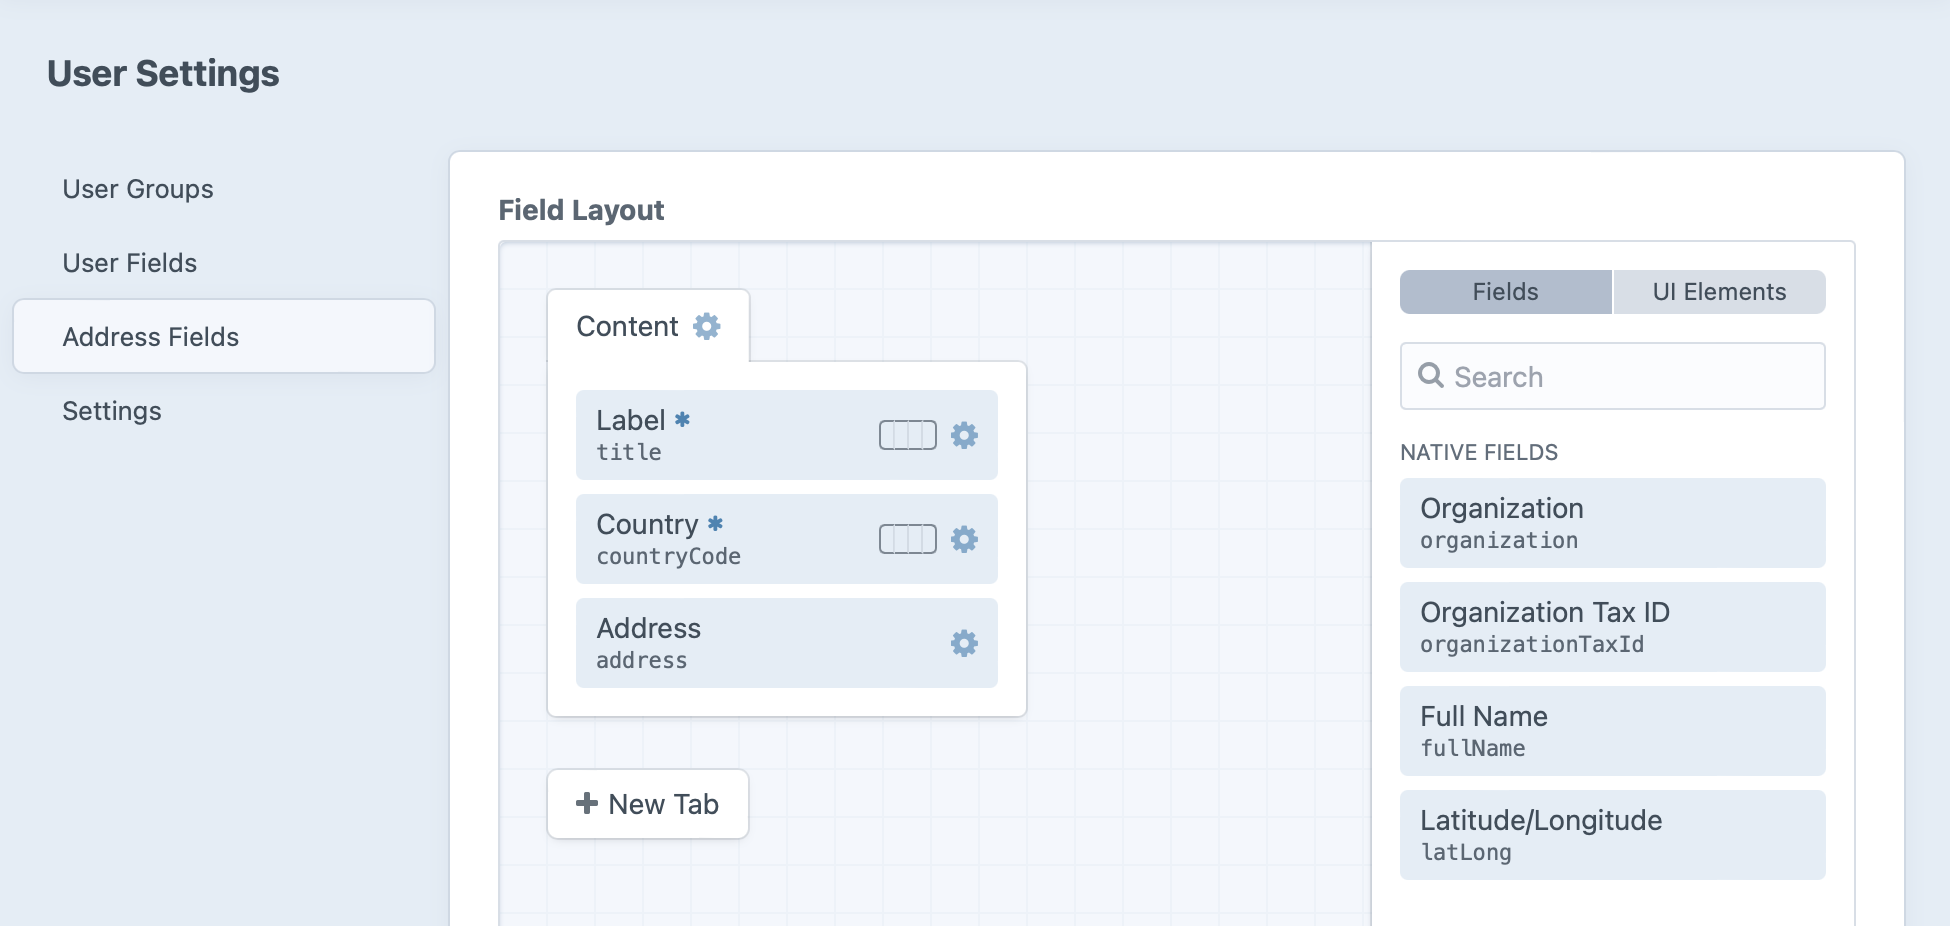Viewport: 1950px width, 926px height.
Task: Open the User Settings heading link
Action: (165, 72)
